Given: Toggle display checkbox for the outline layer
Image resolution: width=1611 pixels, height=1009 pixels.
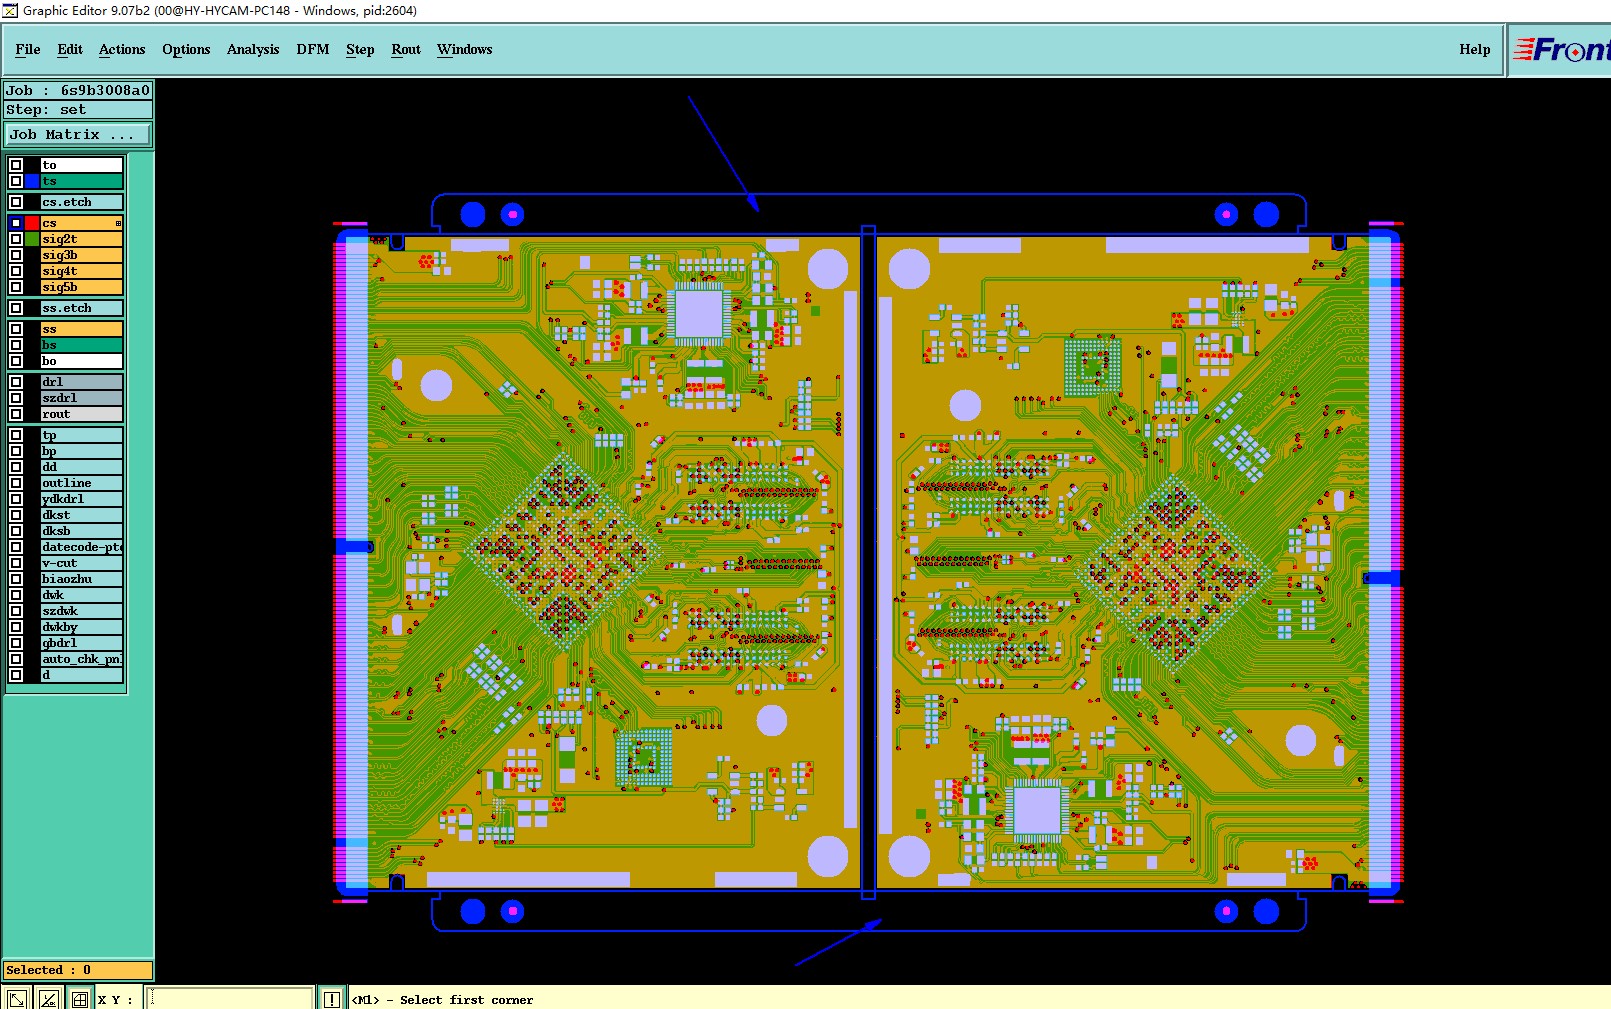Looking at the screenshot, I should point(16,483).
